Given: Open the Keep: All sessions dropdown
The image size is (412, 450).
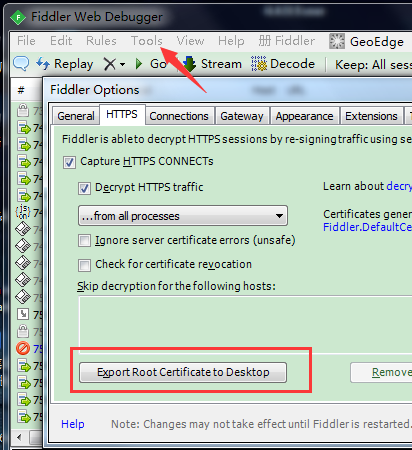Looking at the screenshot, I should [x=373, y=65].
